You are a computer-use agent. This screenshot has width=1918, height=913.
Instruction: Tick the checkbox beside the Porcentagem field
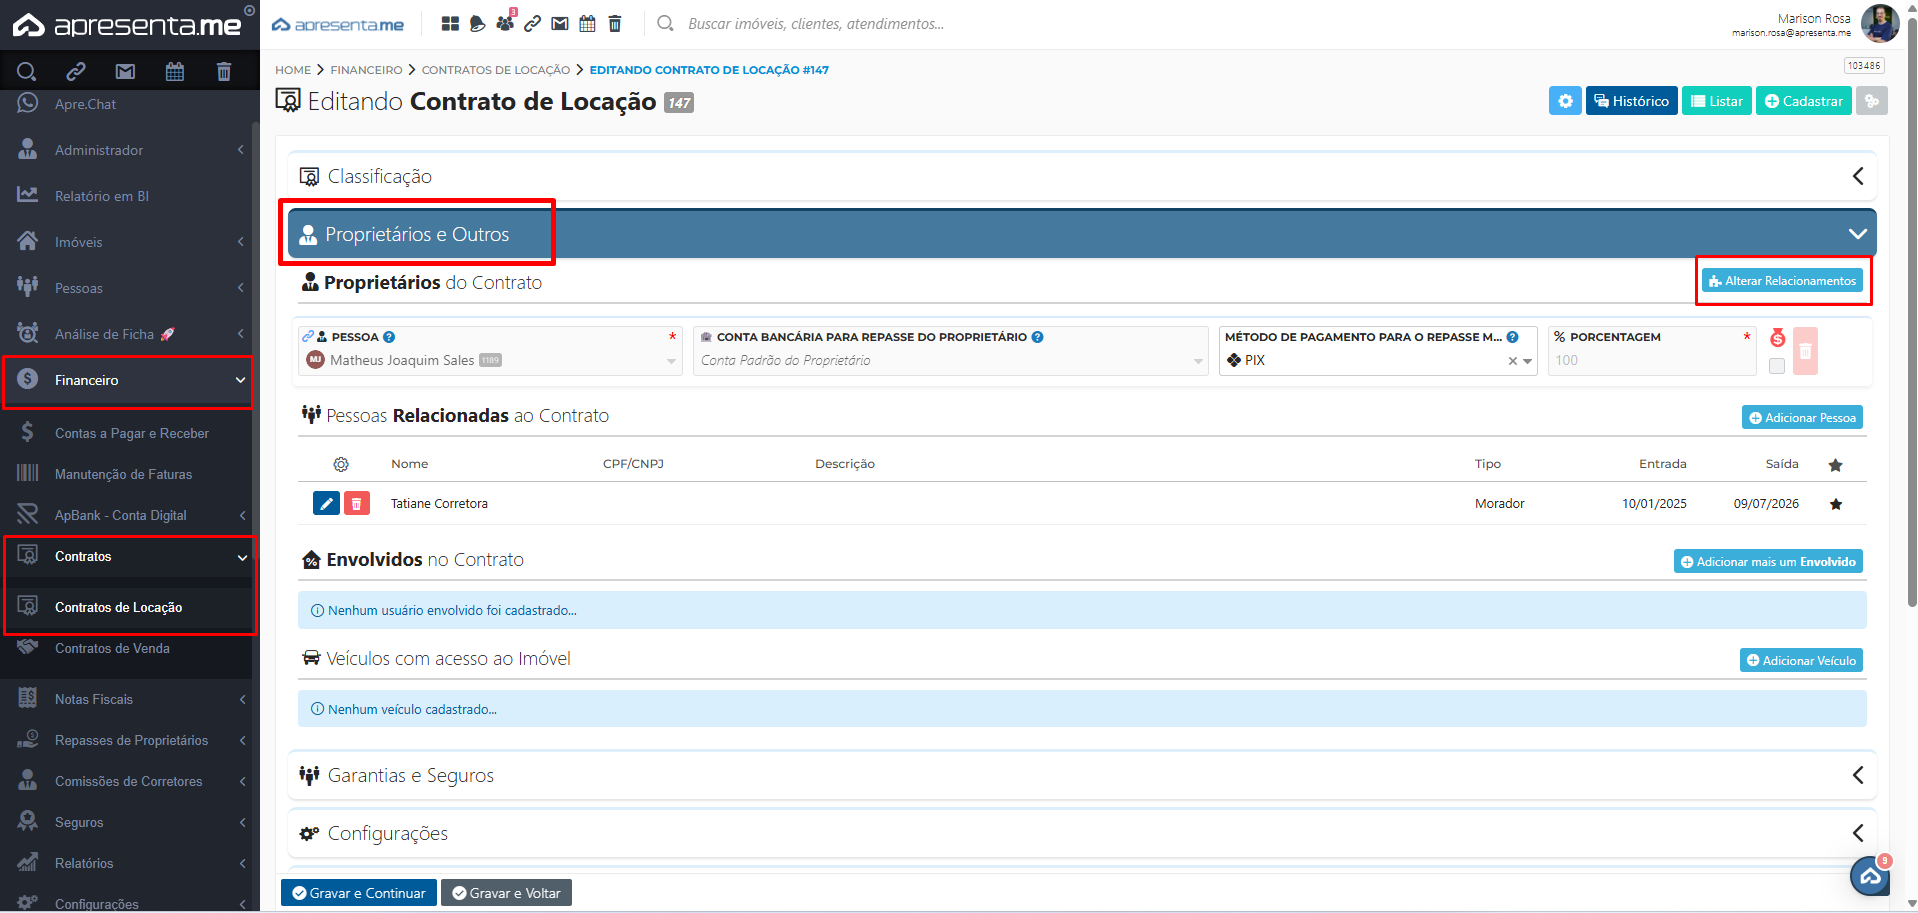tap(1776, 366)
